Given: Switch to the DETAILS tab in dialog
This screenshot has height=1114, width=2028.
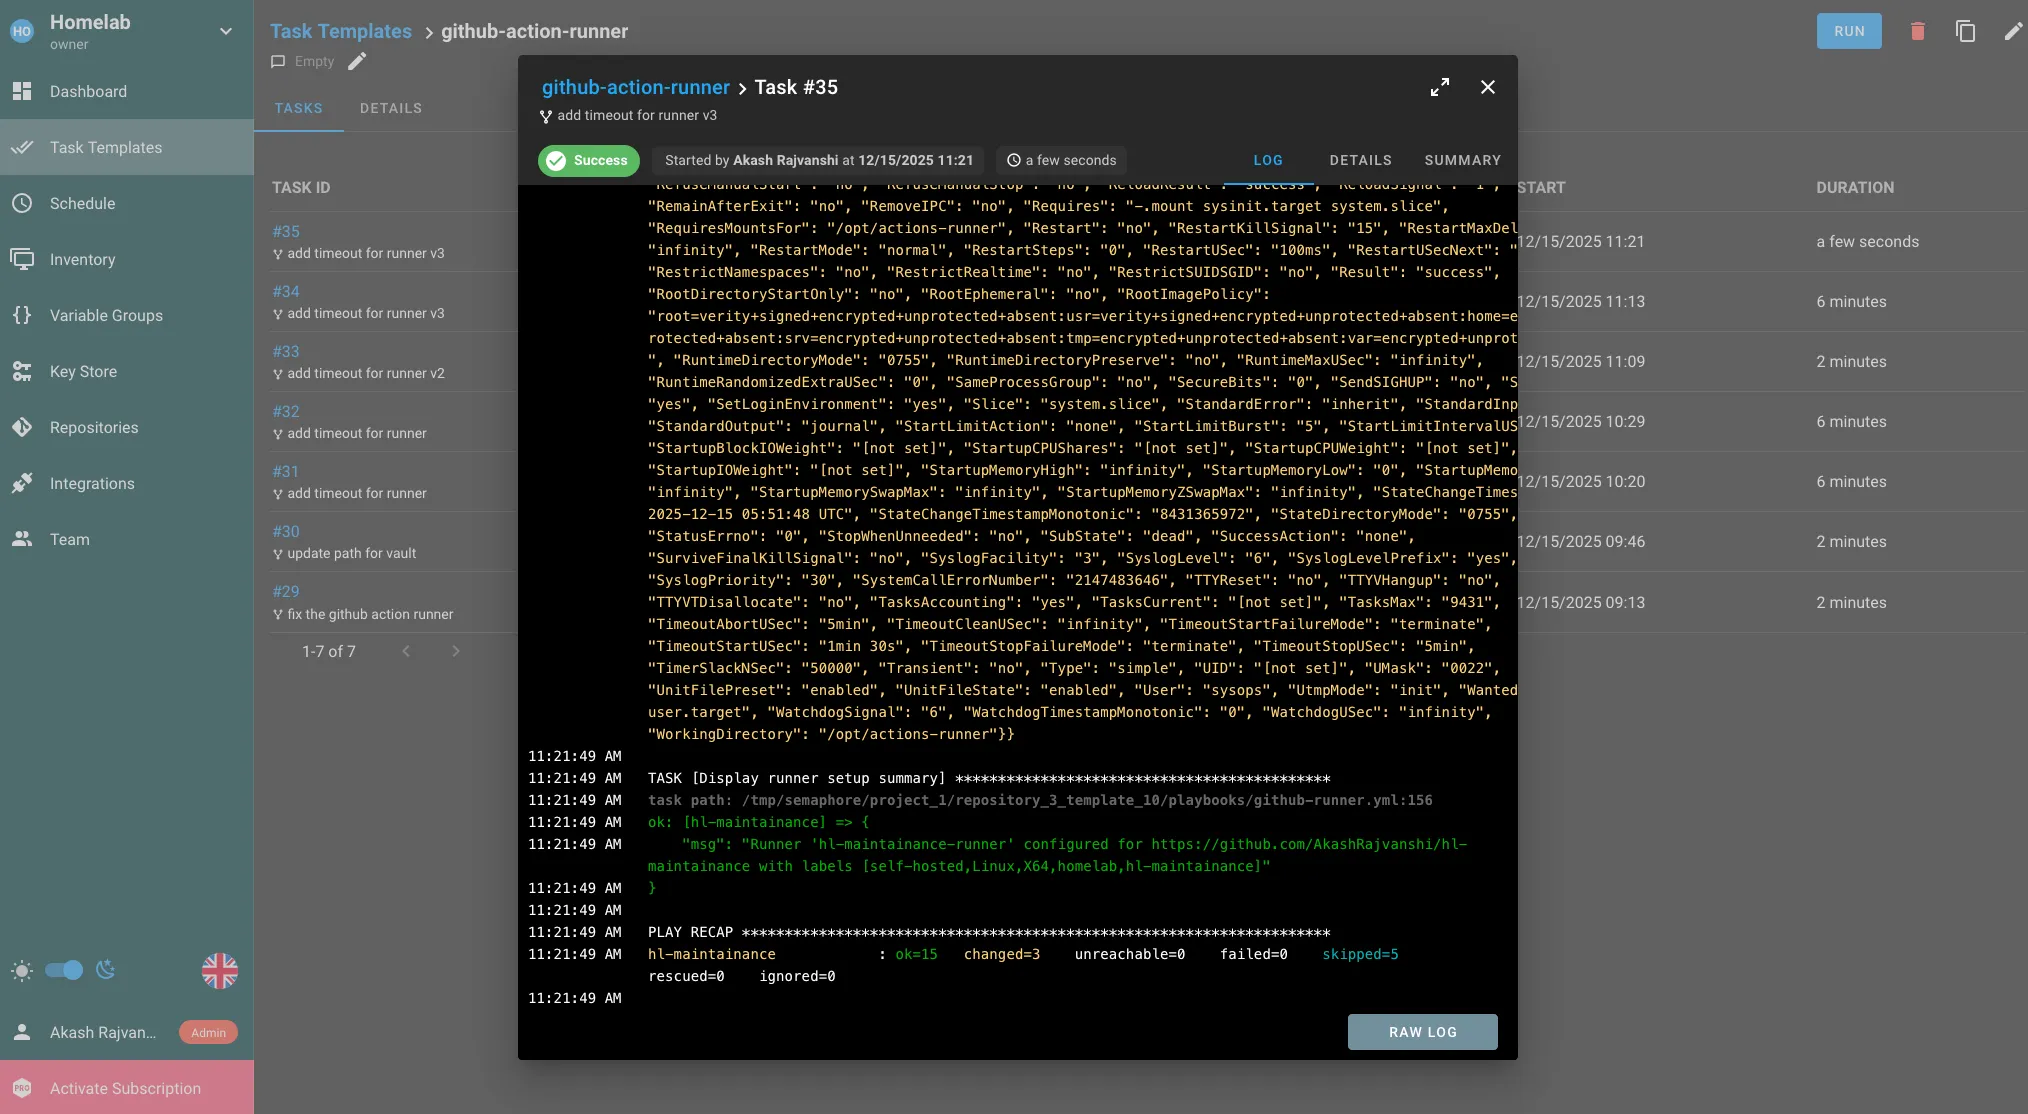Looking at the screenshot, I should pyautogui.click(x=1360, y=160).
